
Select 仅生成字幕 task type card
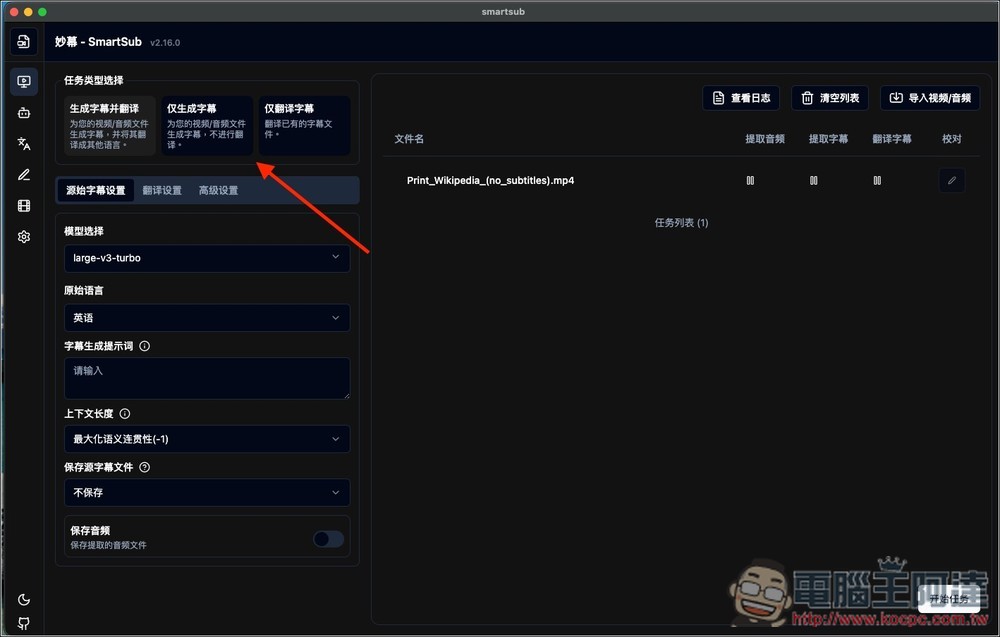coord(206,126)
